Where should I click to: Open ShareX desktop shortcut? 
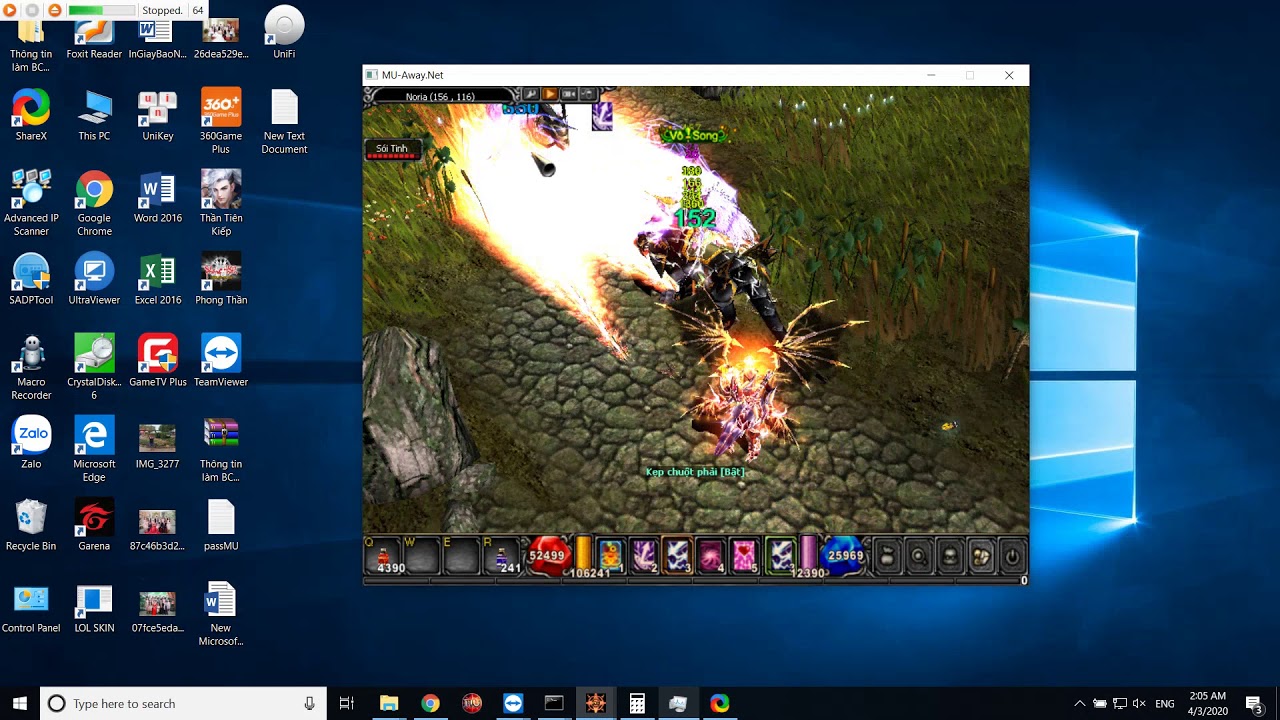(31, 115)
